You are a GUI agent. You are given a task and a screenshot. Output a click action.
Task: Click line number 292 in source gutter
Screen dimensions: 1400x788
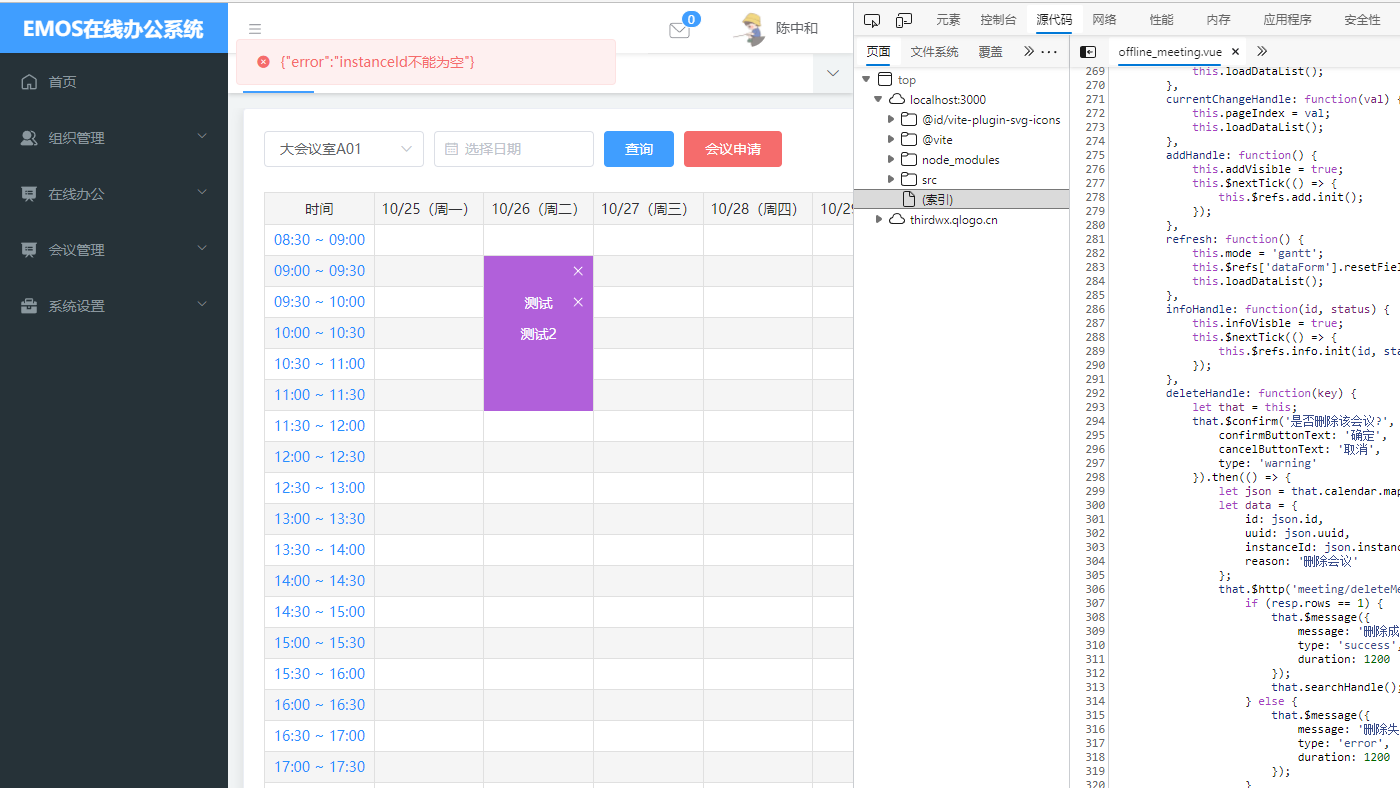click(1095, 393)
